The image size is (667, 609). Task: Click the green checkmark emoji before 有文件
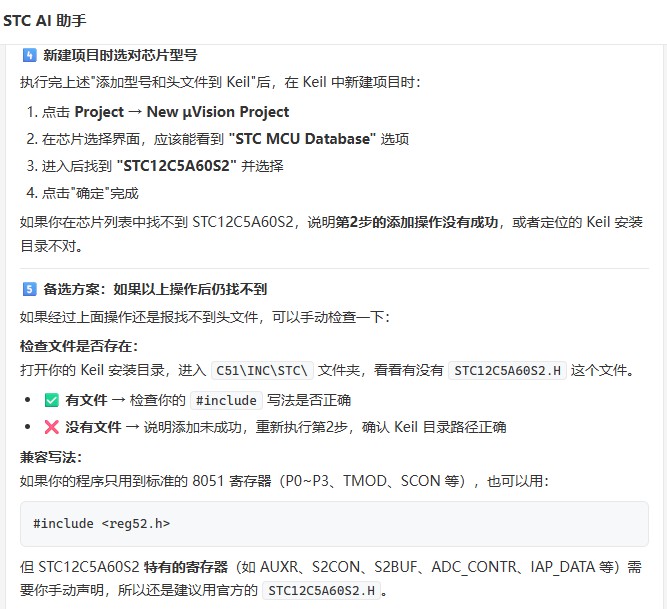51,400
